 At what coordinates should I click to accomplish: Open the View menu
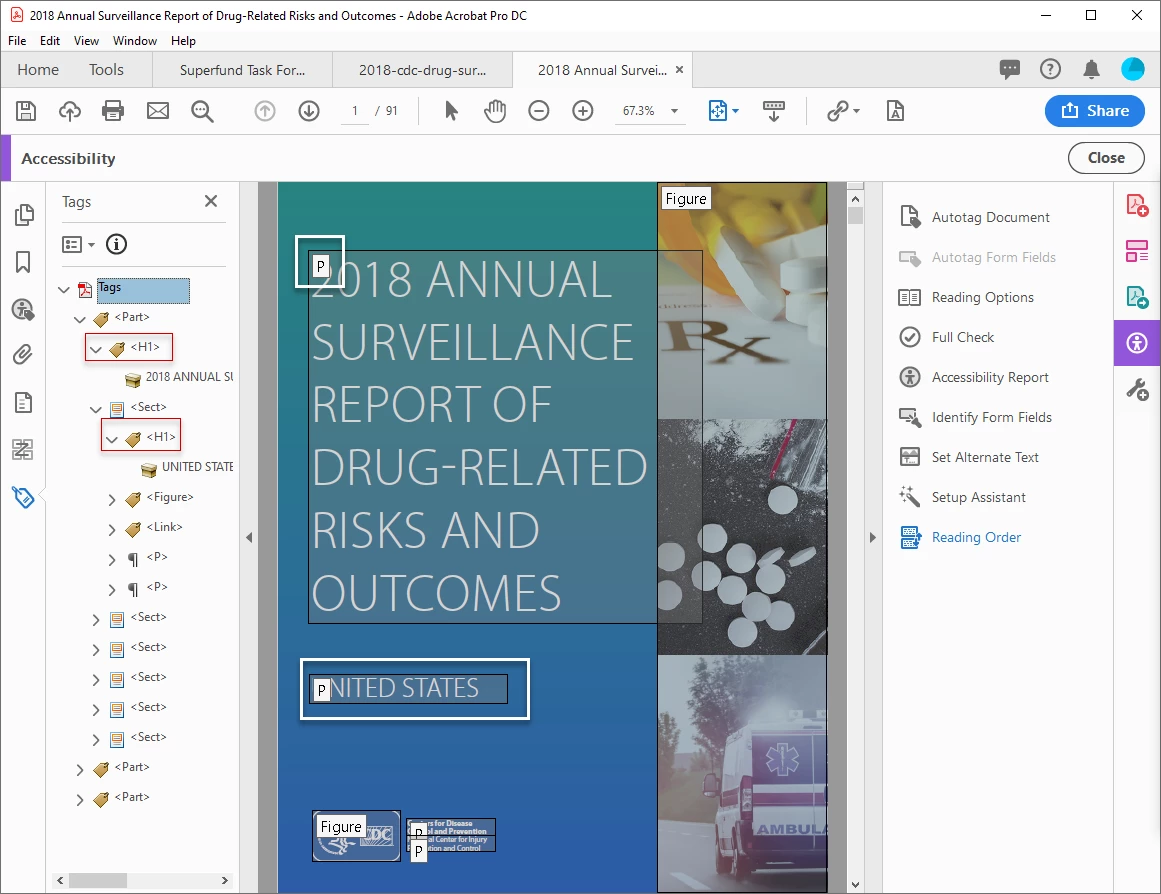(86, 41)
